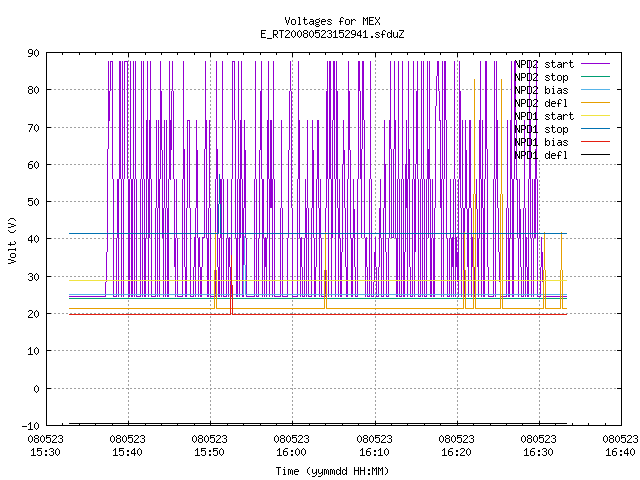Click the orange NPD2 defl legend line sample

coord(595,102)
